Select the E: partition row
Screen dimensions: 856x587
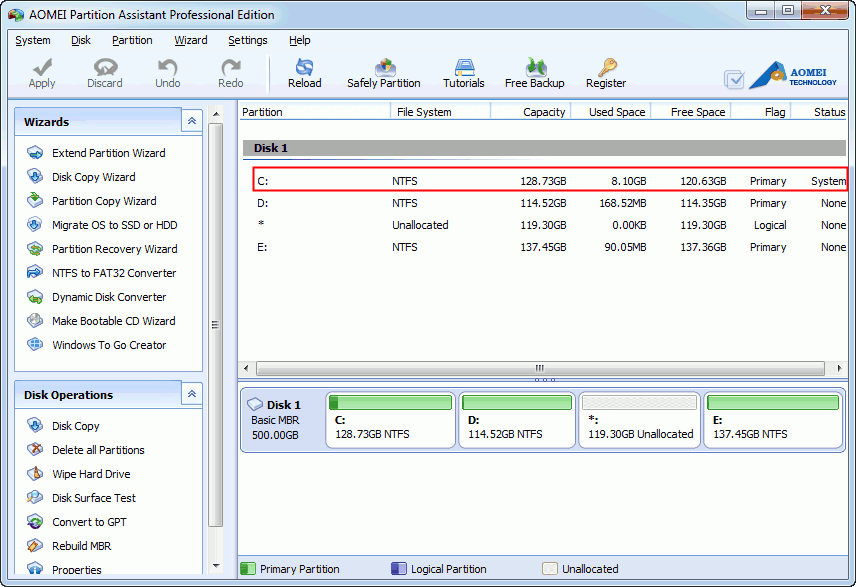click(x=550, y=247)
